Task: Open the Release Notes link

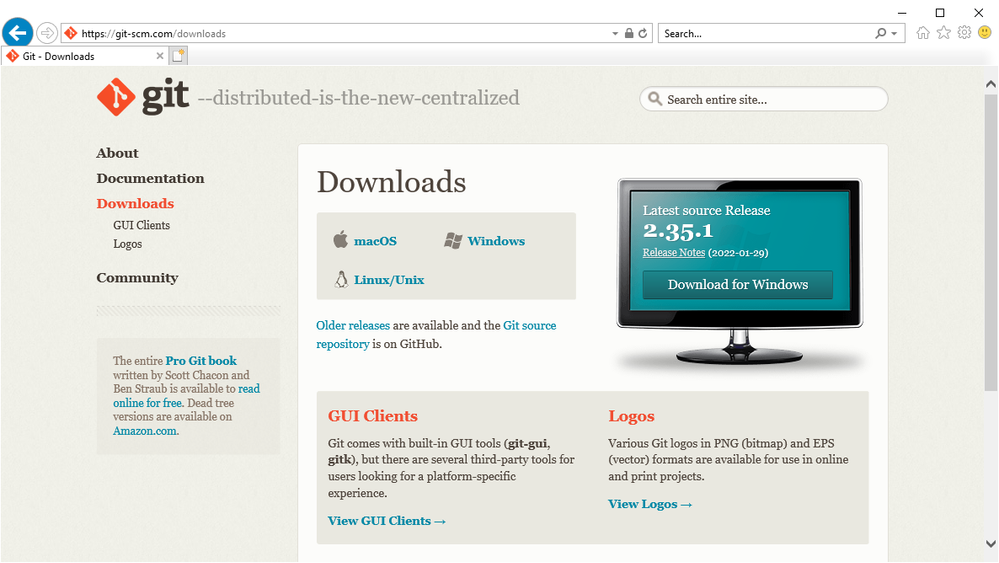Action: point(673,252)
